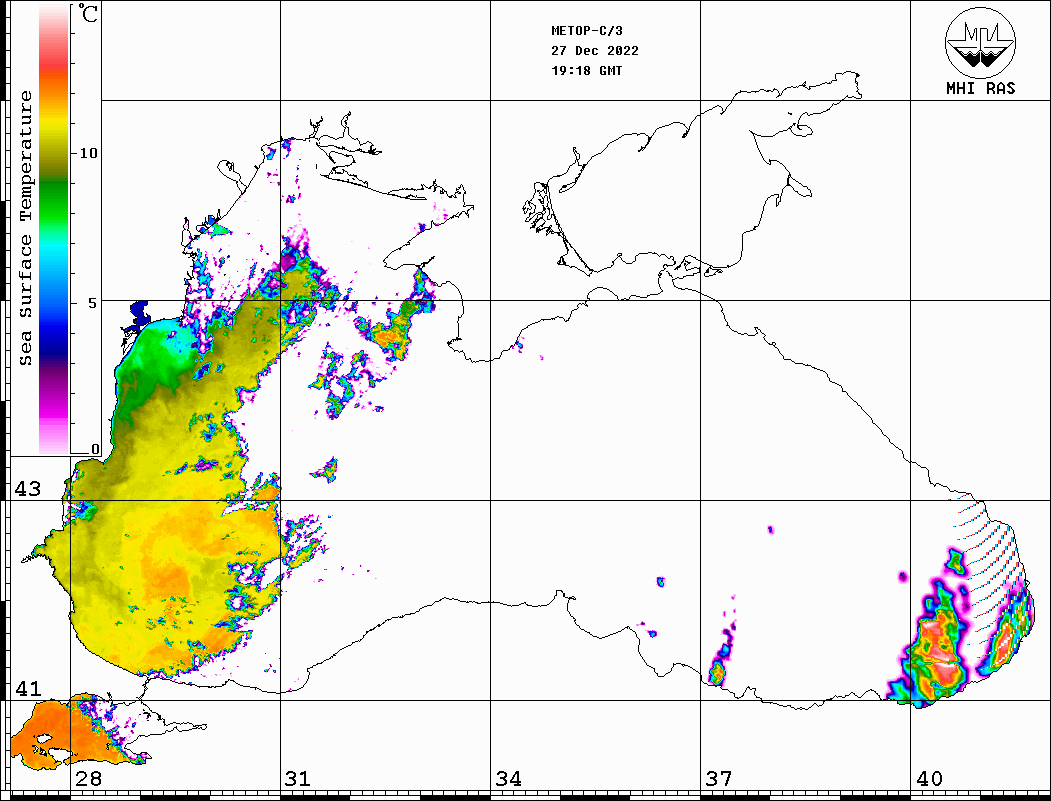Click the 'Sea Surface Temperature' vertical label
Viewport: 1051px width, 801px height.
click(25, 228)
